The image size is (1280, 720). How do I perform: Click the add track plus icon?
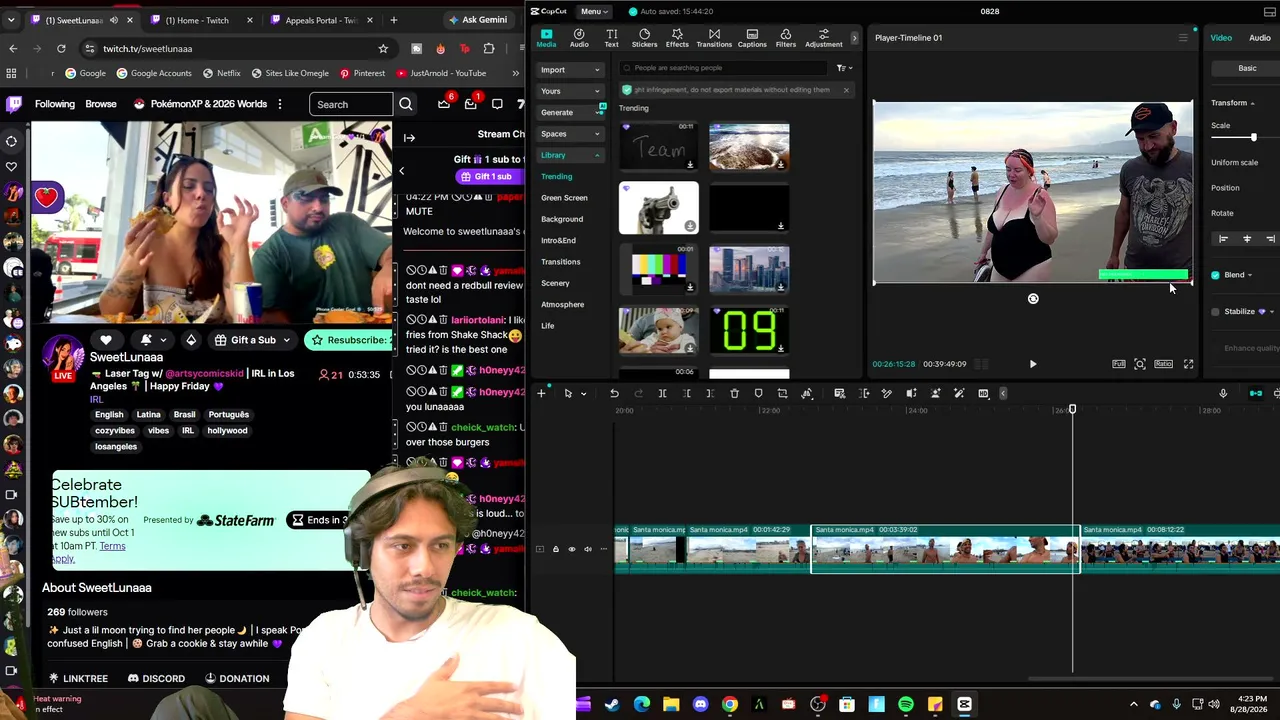pos(541,393)
